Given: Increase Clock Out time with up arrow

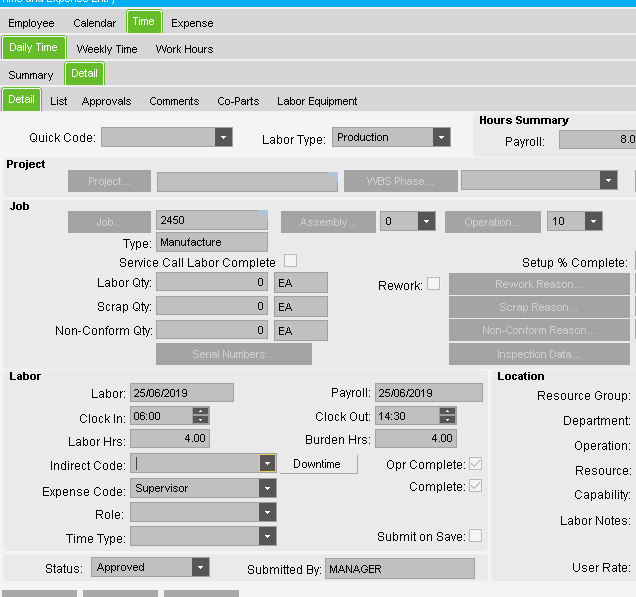Looking at the screenshot, I should point(447,411).
